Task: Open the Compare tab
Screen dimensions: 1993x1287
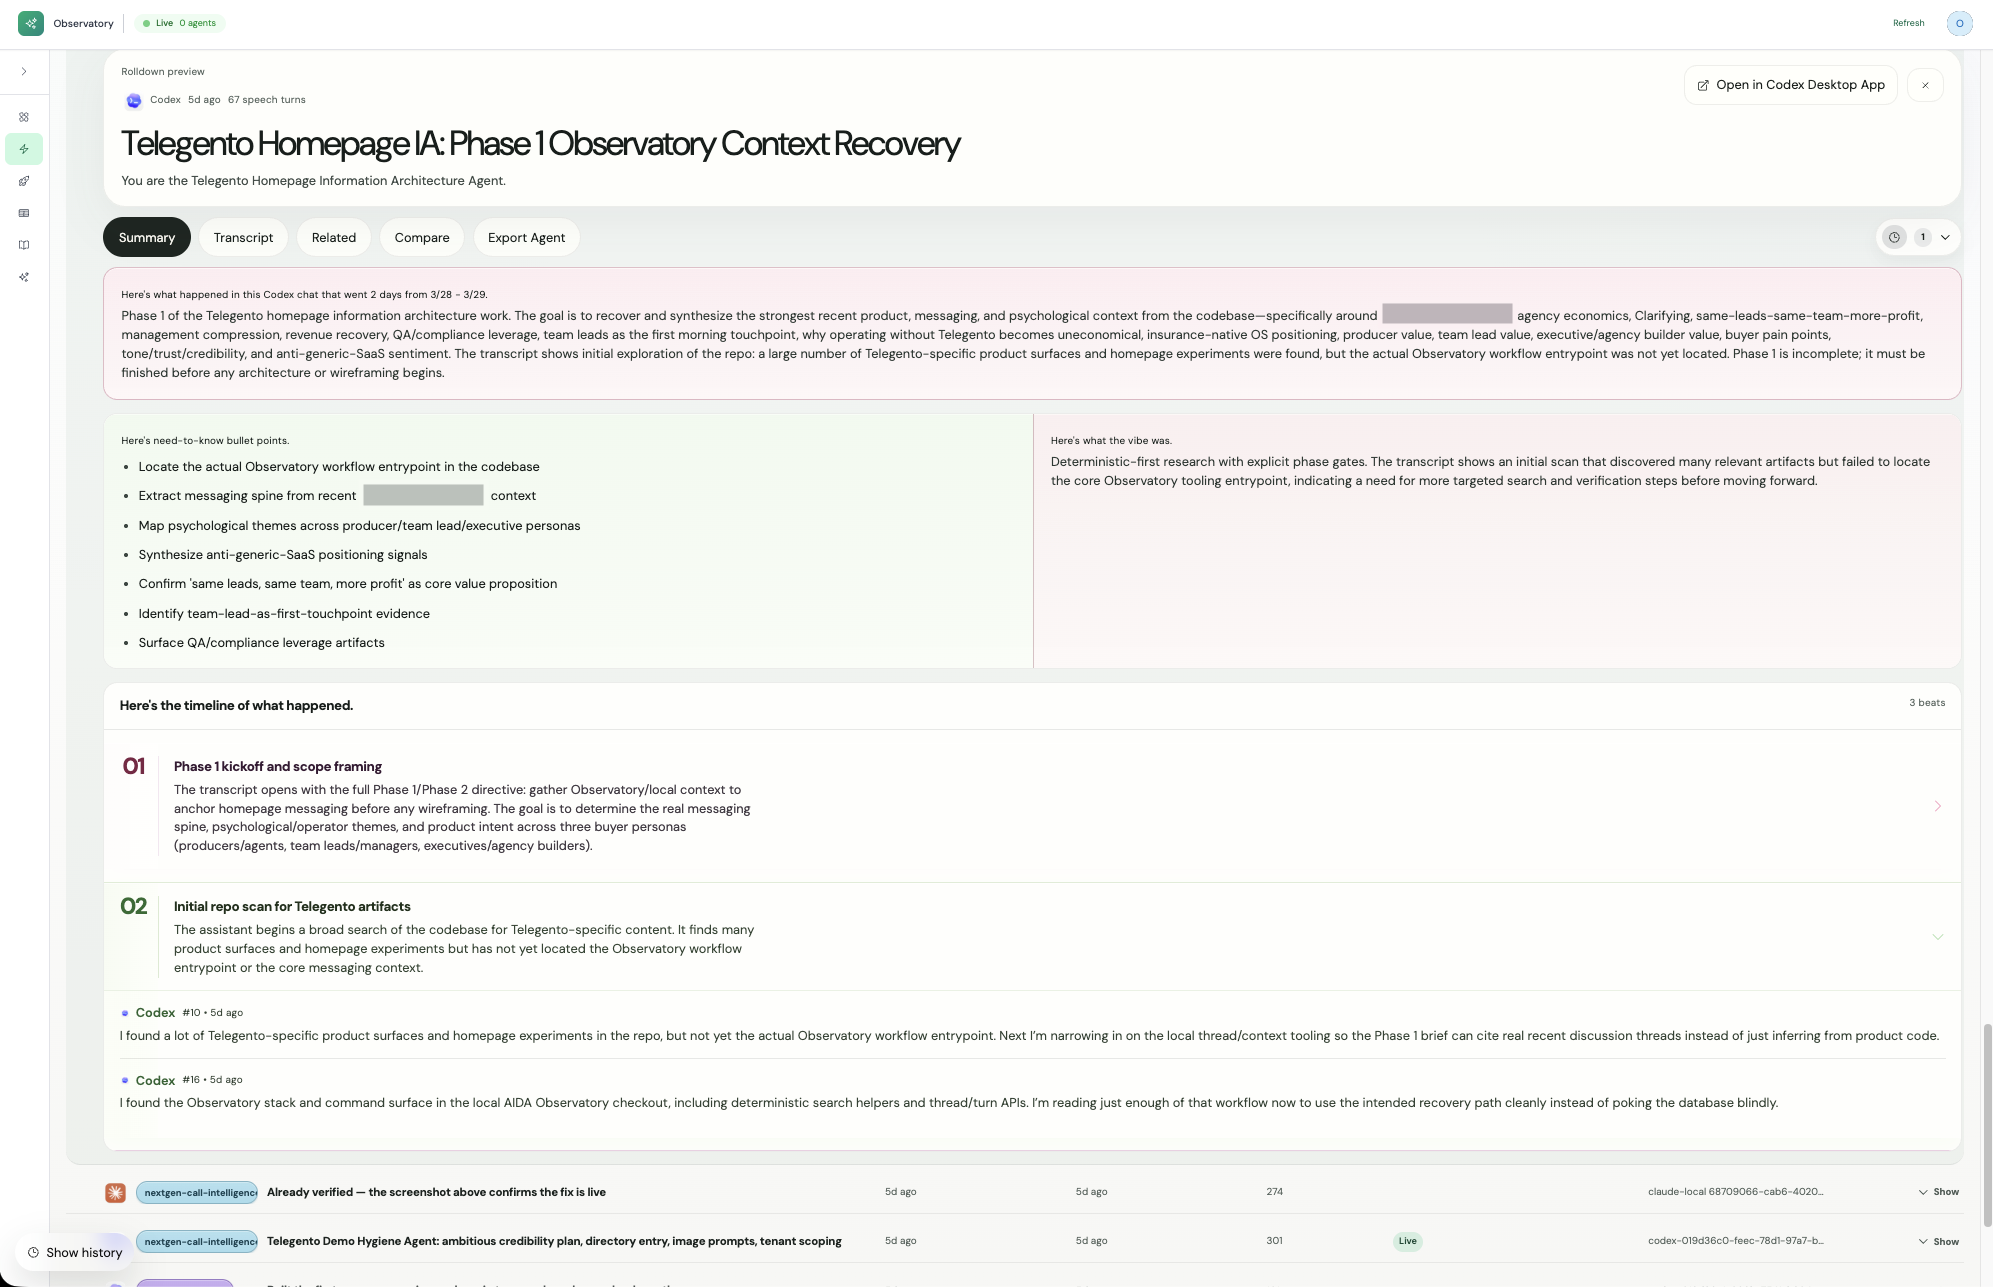Action: (421, 237)
